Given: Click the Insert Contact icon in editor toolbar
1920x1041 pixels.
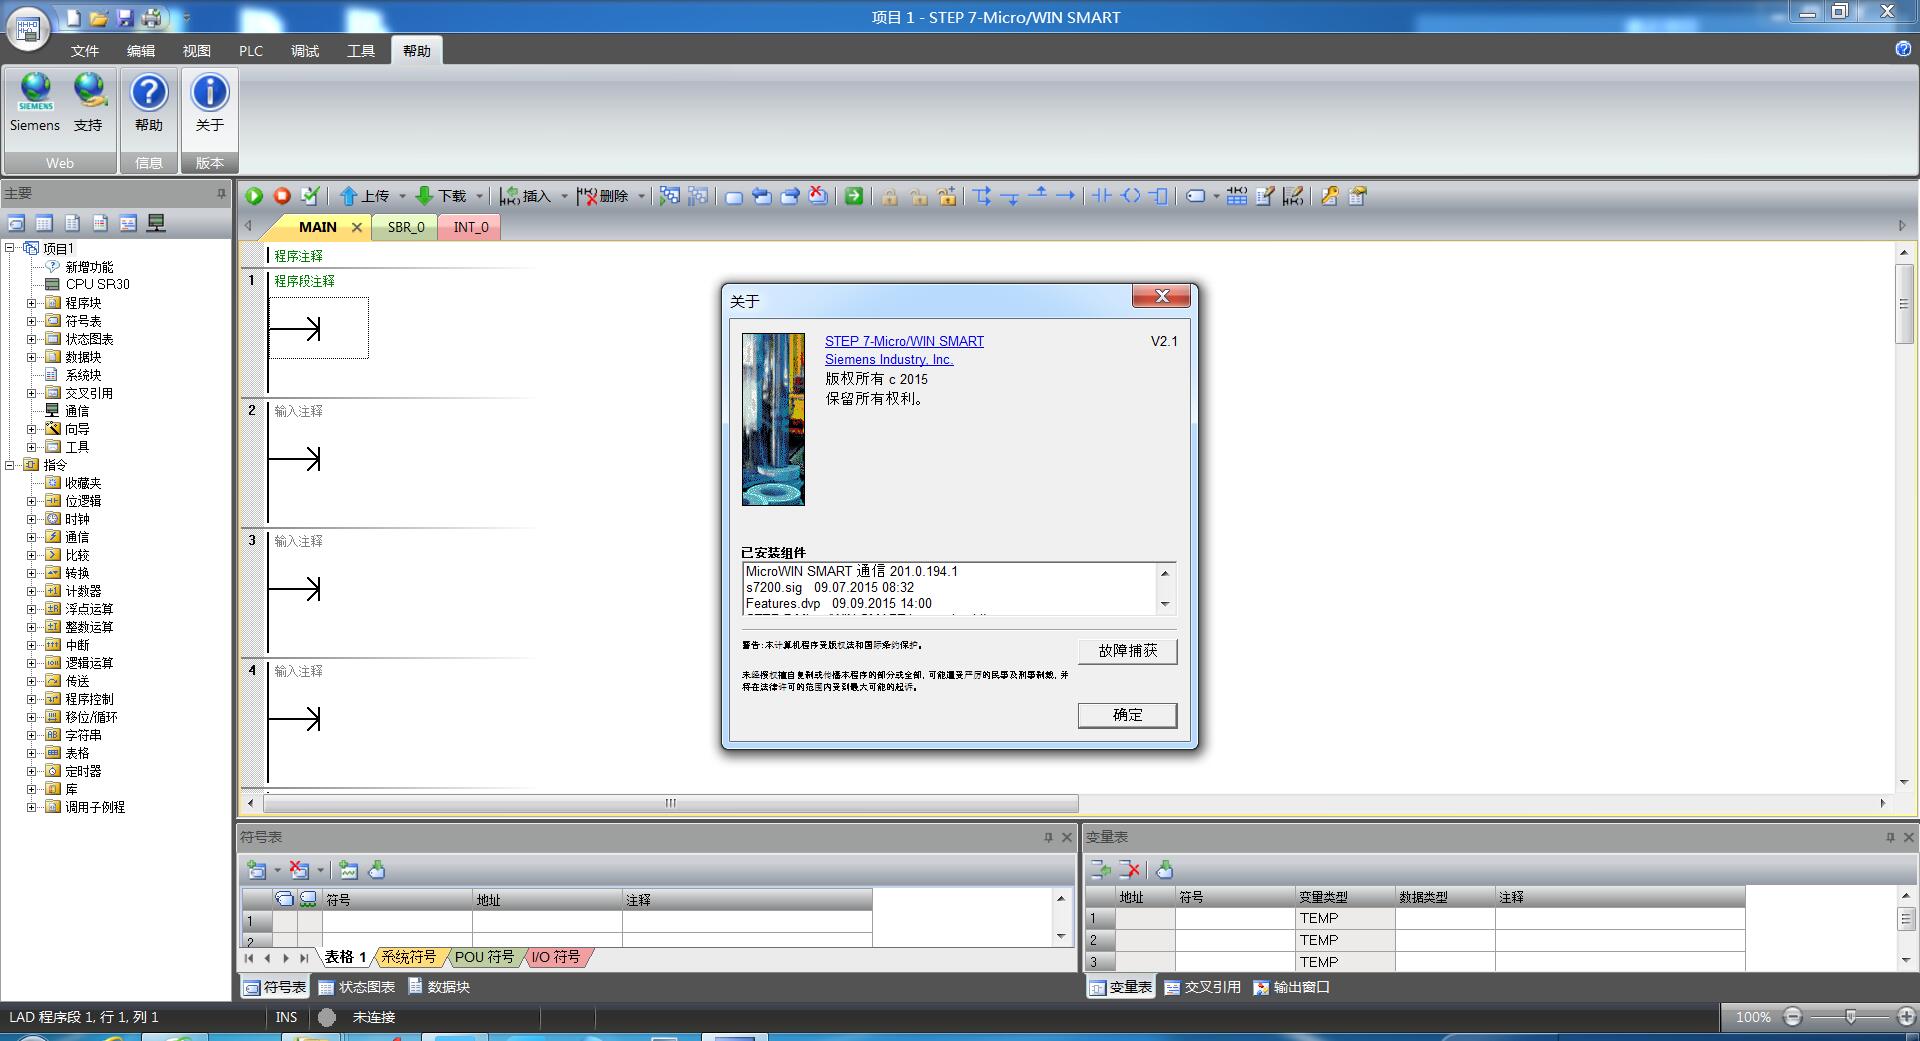Looking at the screenshot, I should [1102, 196].
